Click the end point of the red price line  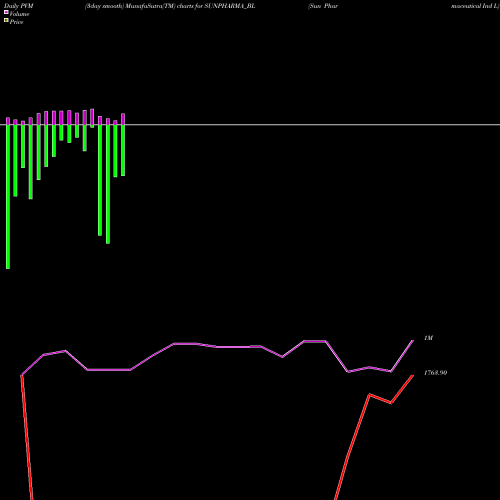coord(413,376)
